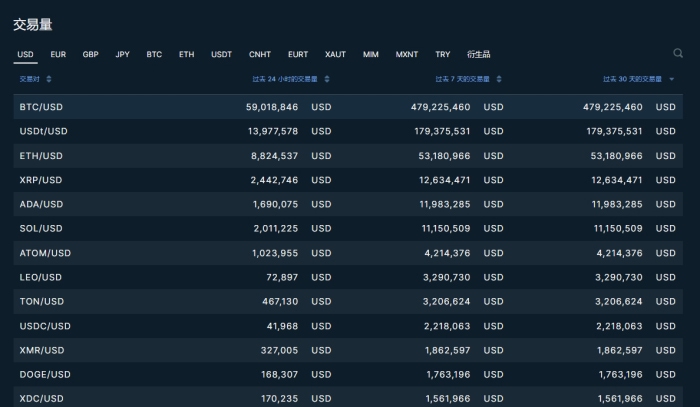Sort by past 7 days volume arrows
Viewport: 700px width, 407px height.
click(x=498, y=79)
